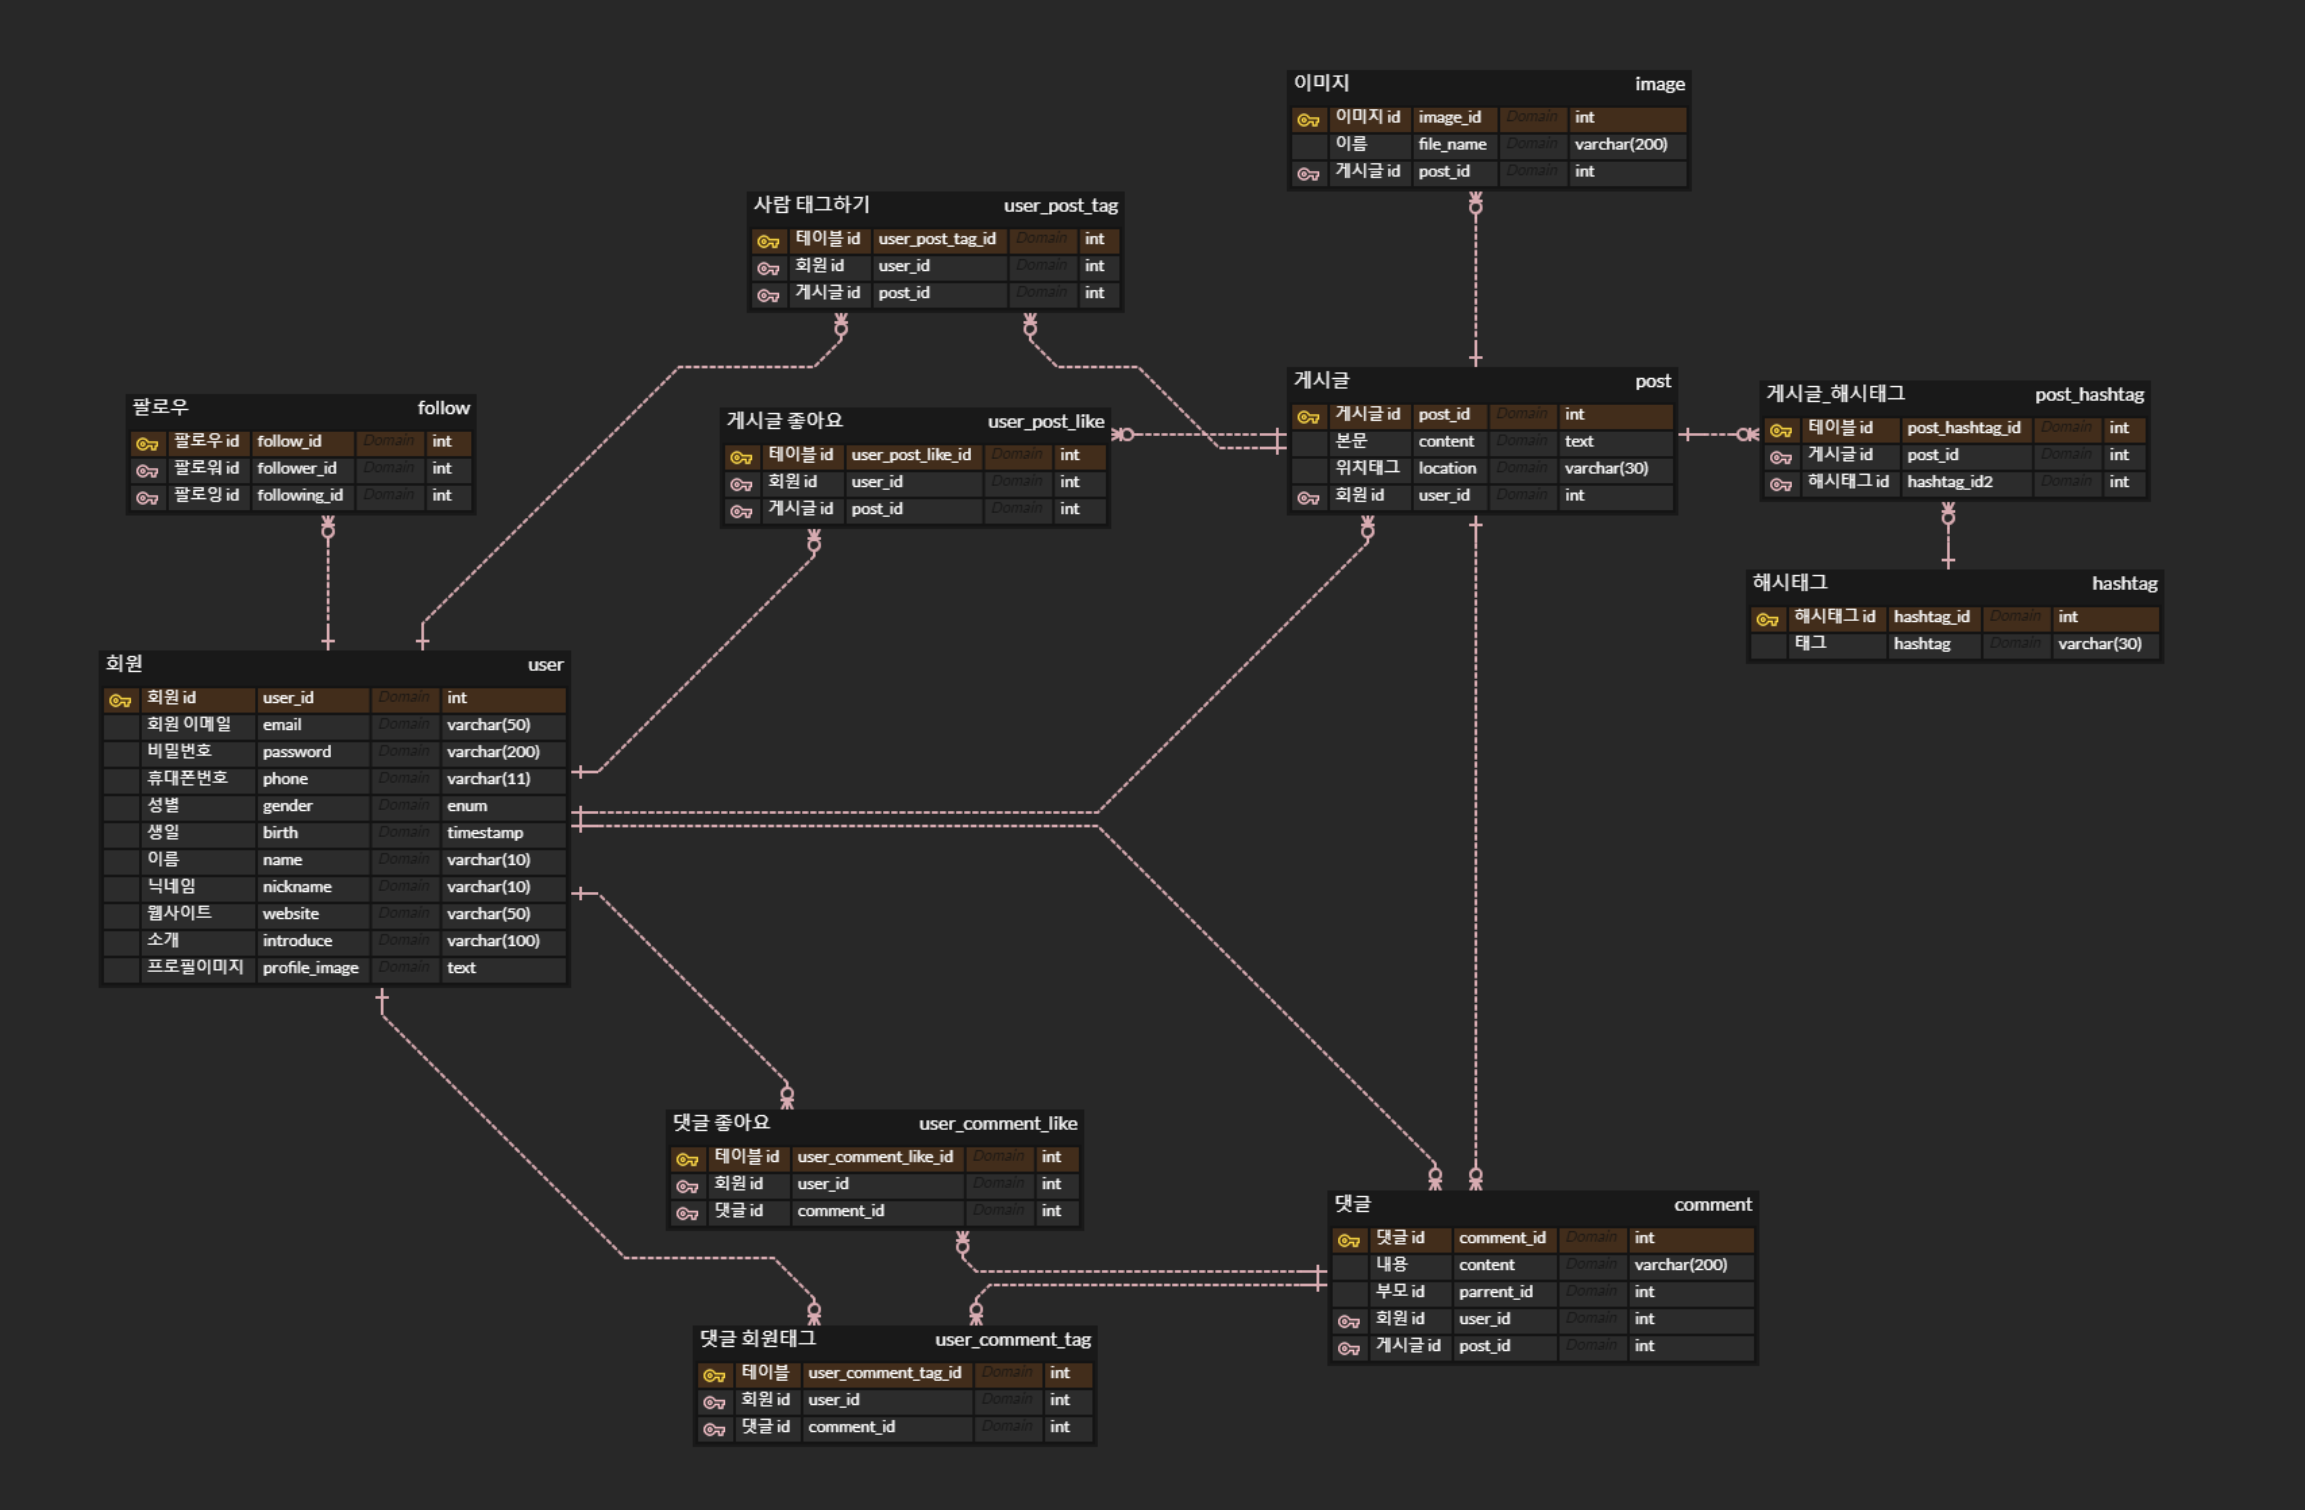Viewport: 2305px width, 1510px height.
Task: Click the user_comment_like table name
Action: pos(997,1123)
